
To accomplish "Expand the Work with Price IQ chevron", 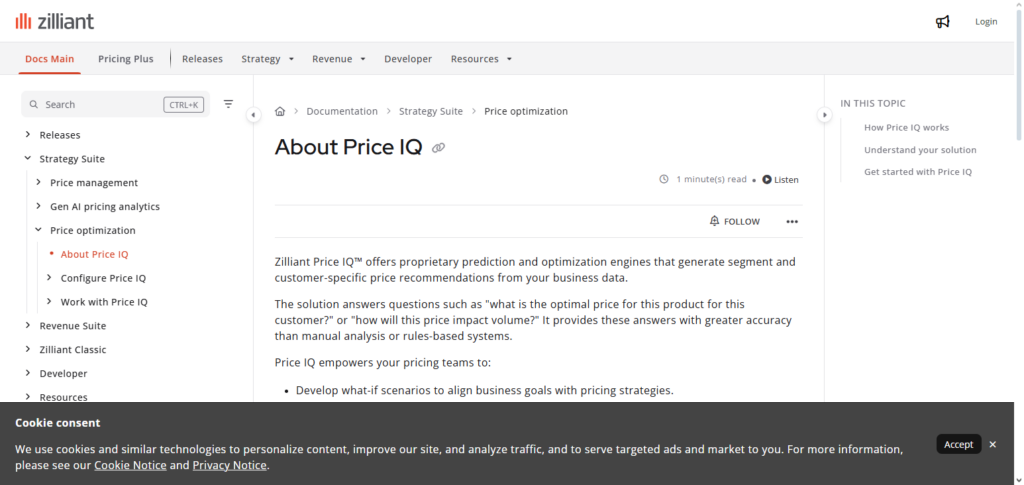I will [49, 302].
